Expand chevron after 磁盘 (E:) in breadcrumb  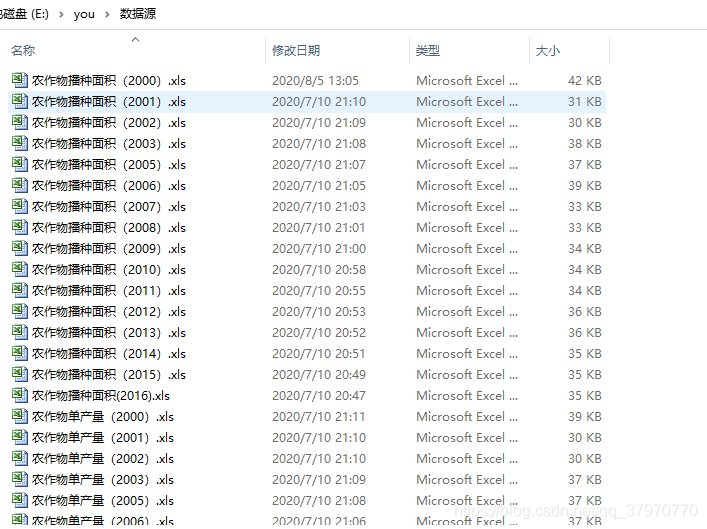pyautogui.click(x=61, y=14)
